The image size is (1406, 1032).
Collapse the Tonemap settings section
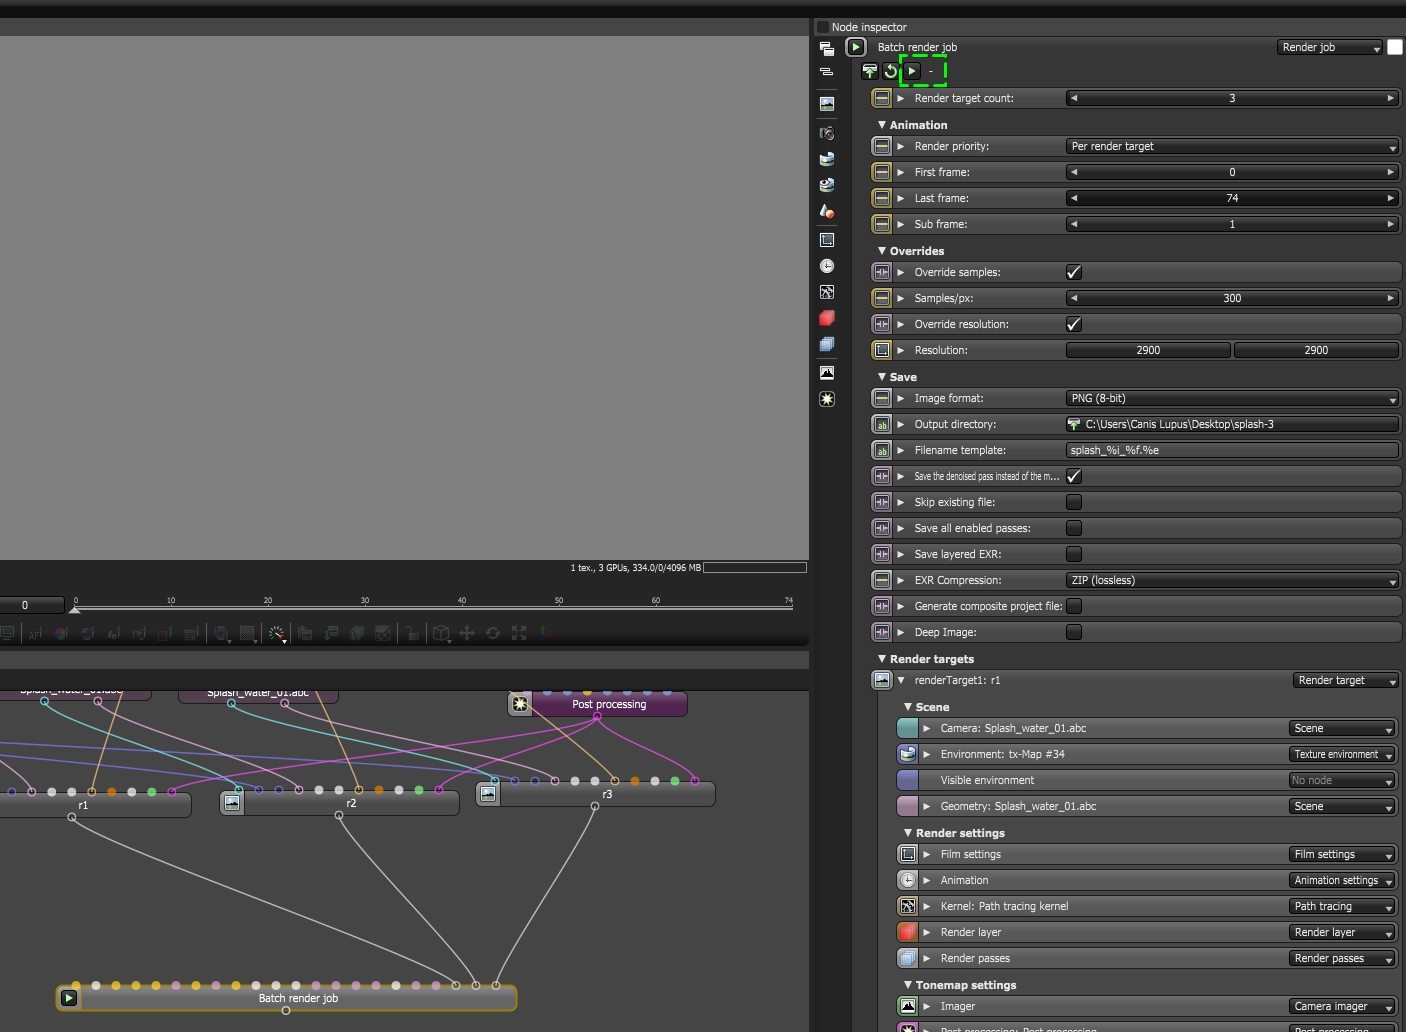tap(908, 985)
